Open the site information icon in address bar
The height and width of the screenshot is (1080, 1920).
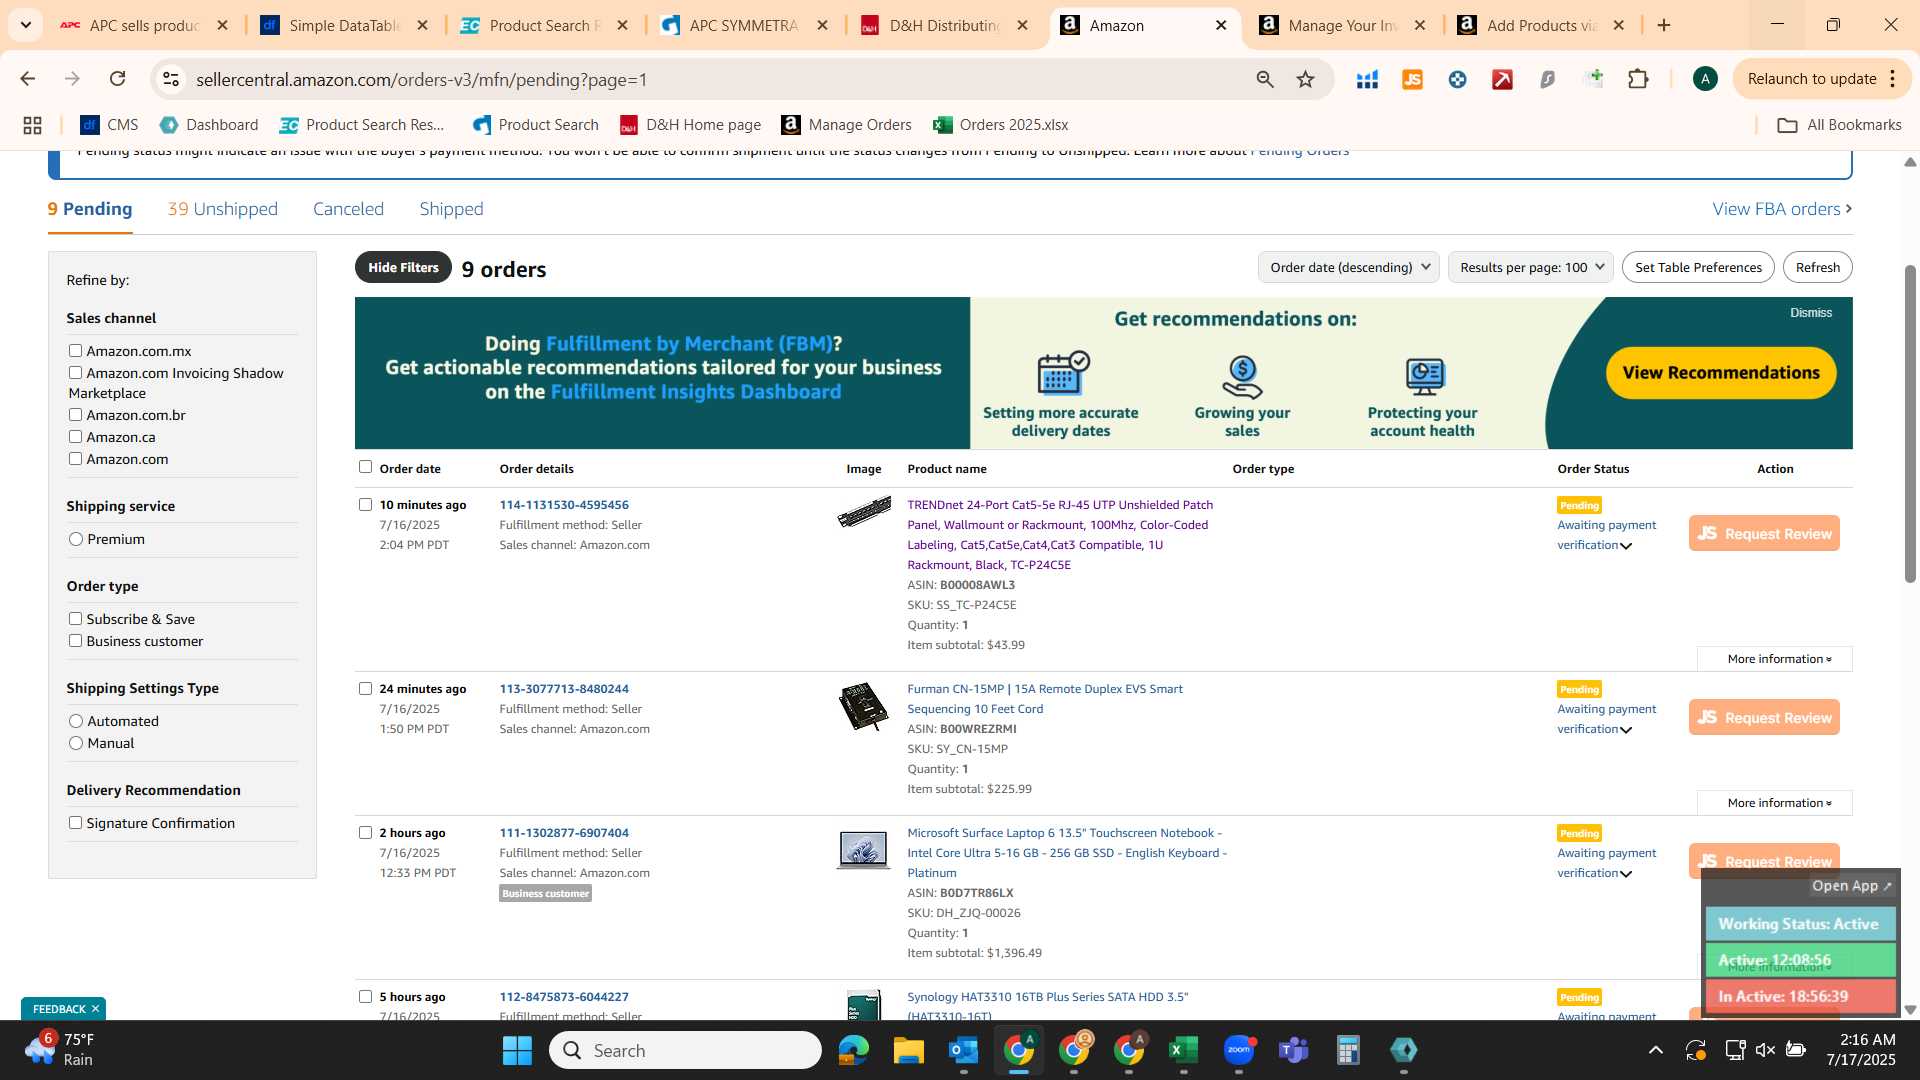pos(171,79)
